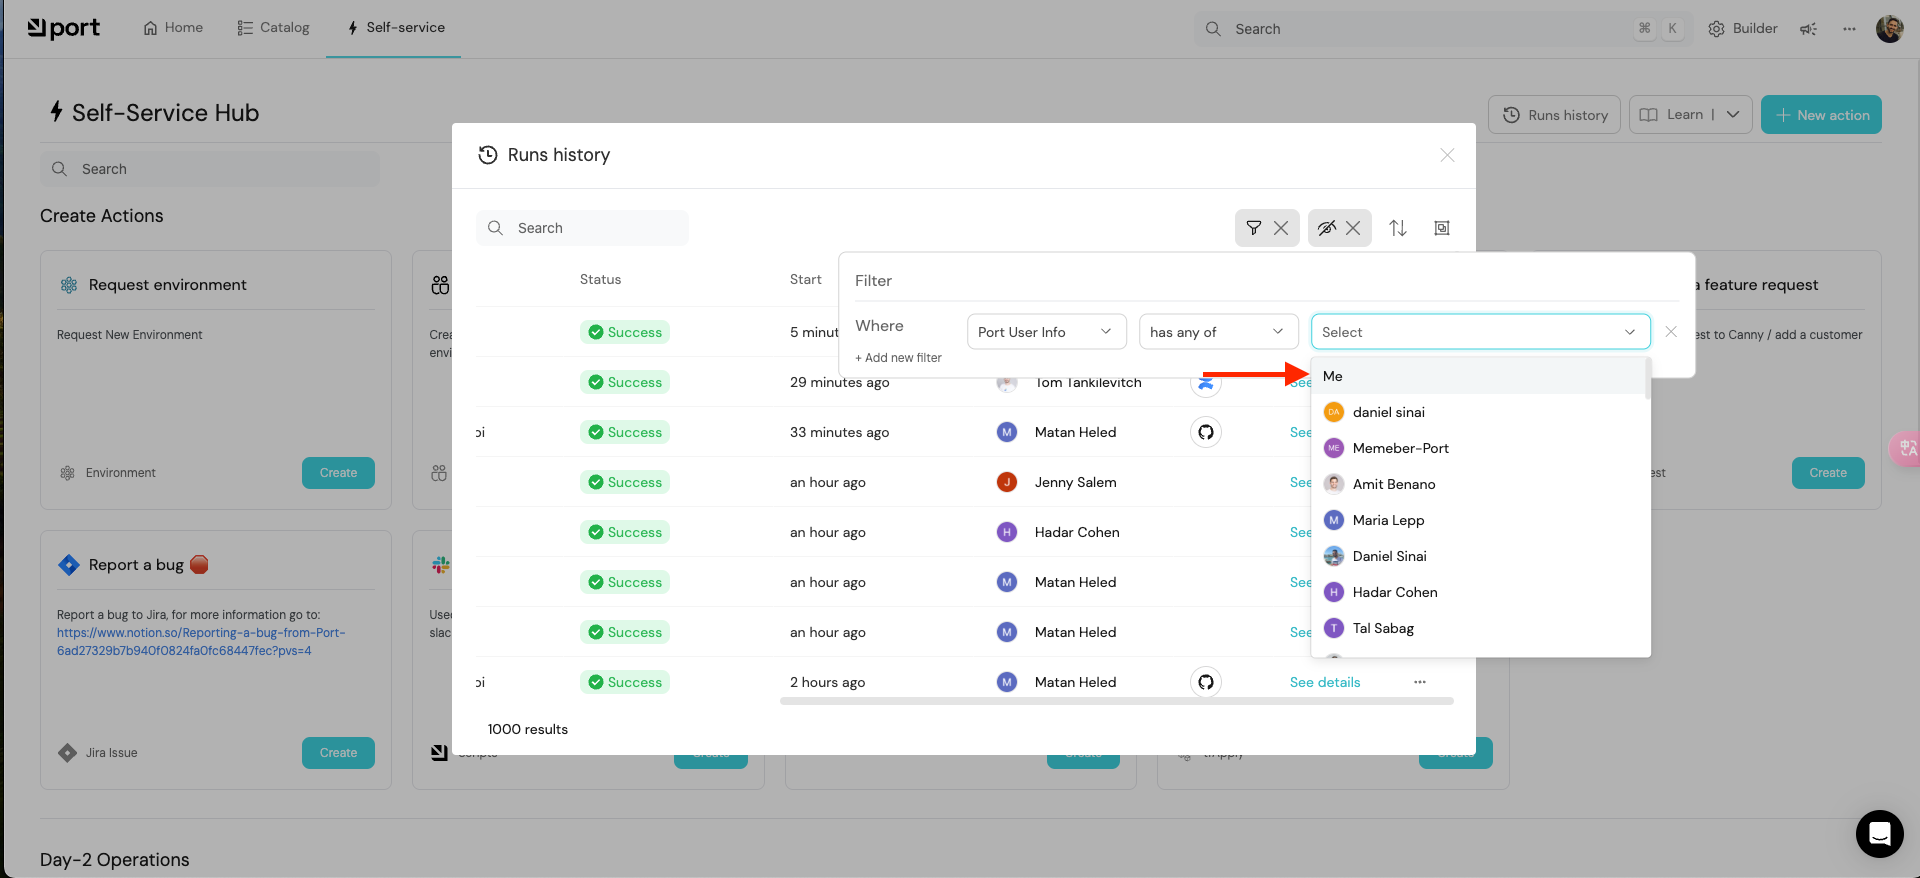The image size is (1920, 878).
Task: Open the Notion bug reporting link
Action: (201, 642)
